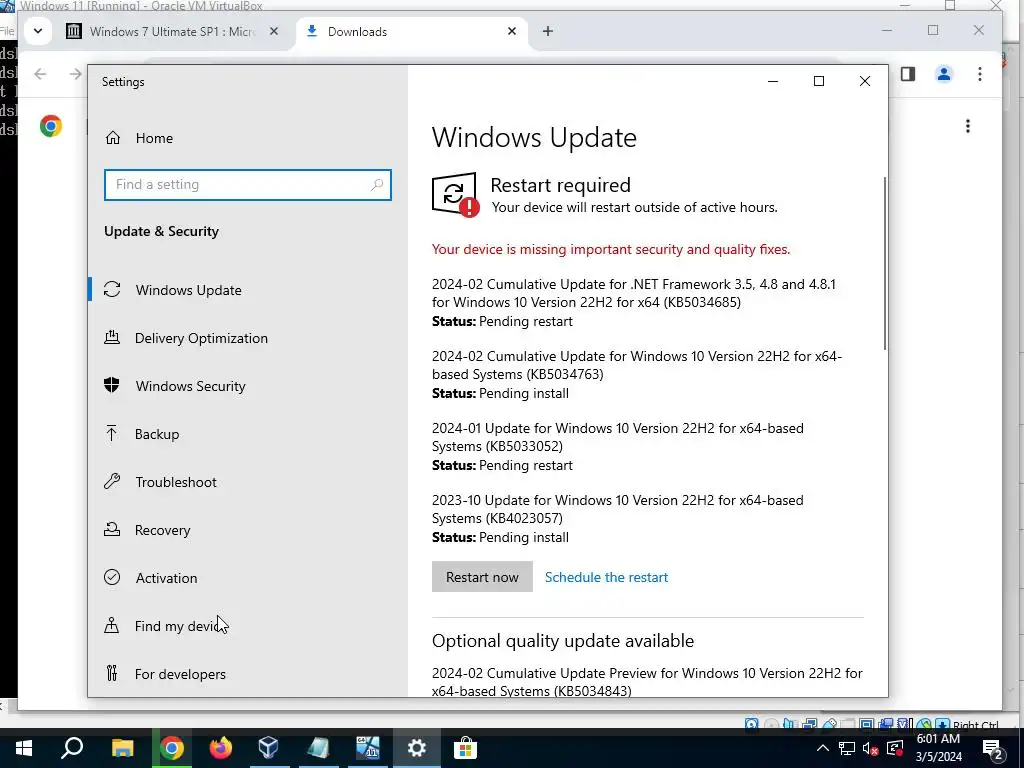This screenshot has width=1024, height=768.
Task: Open the notification center with 2 alerts
Action: coord(993,748)
